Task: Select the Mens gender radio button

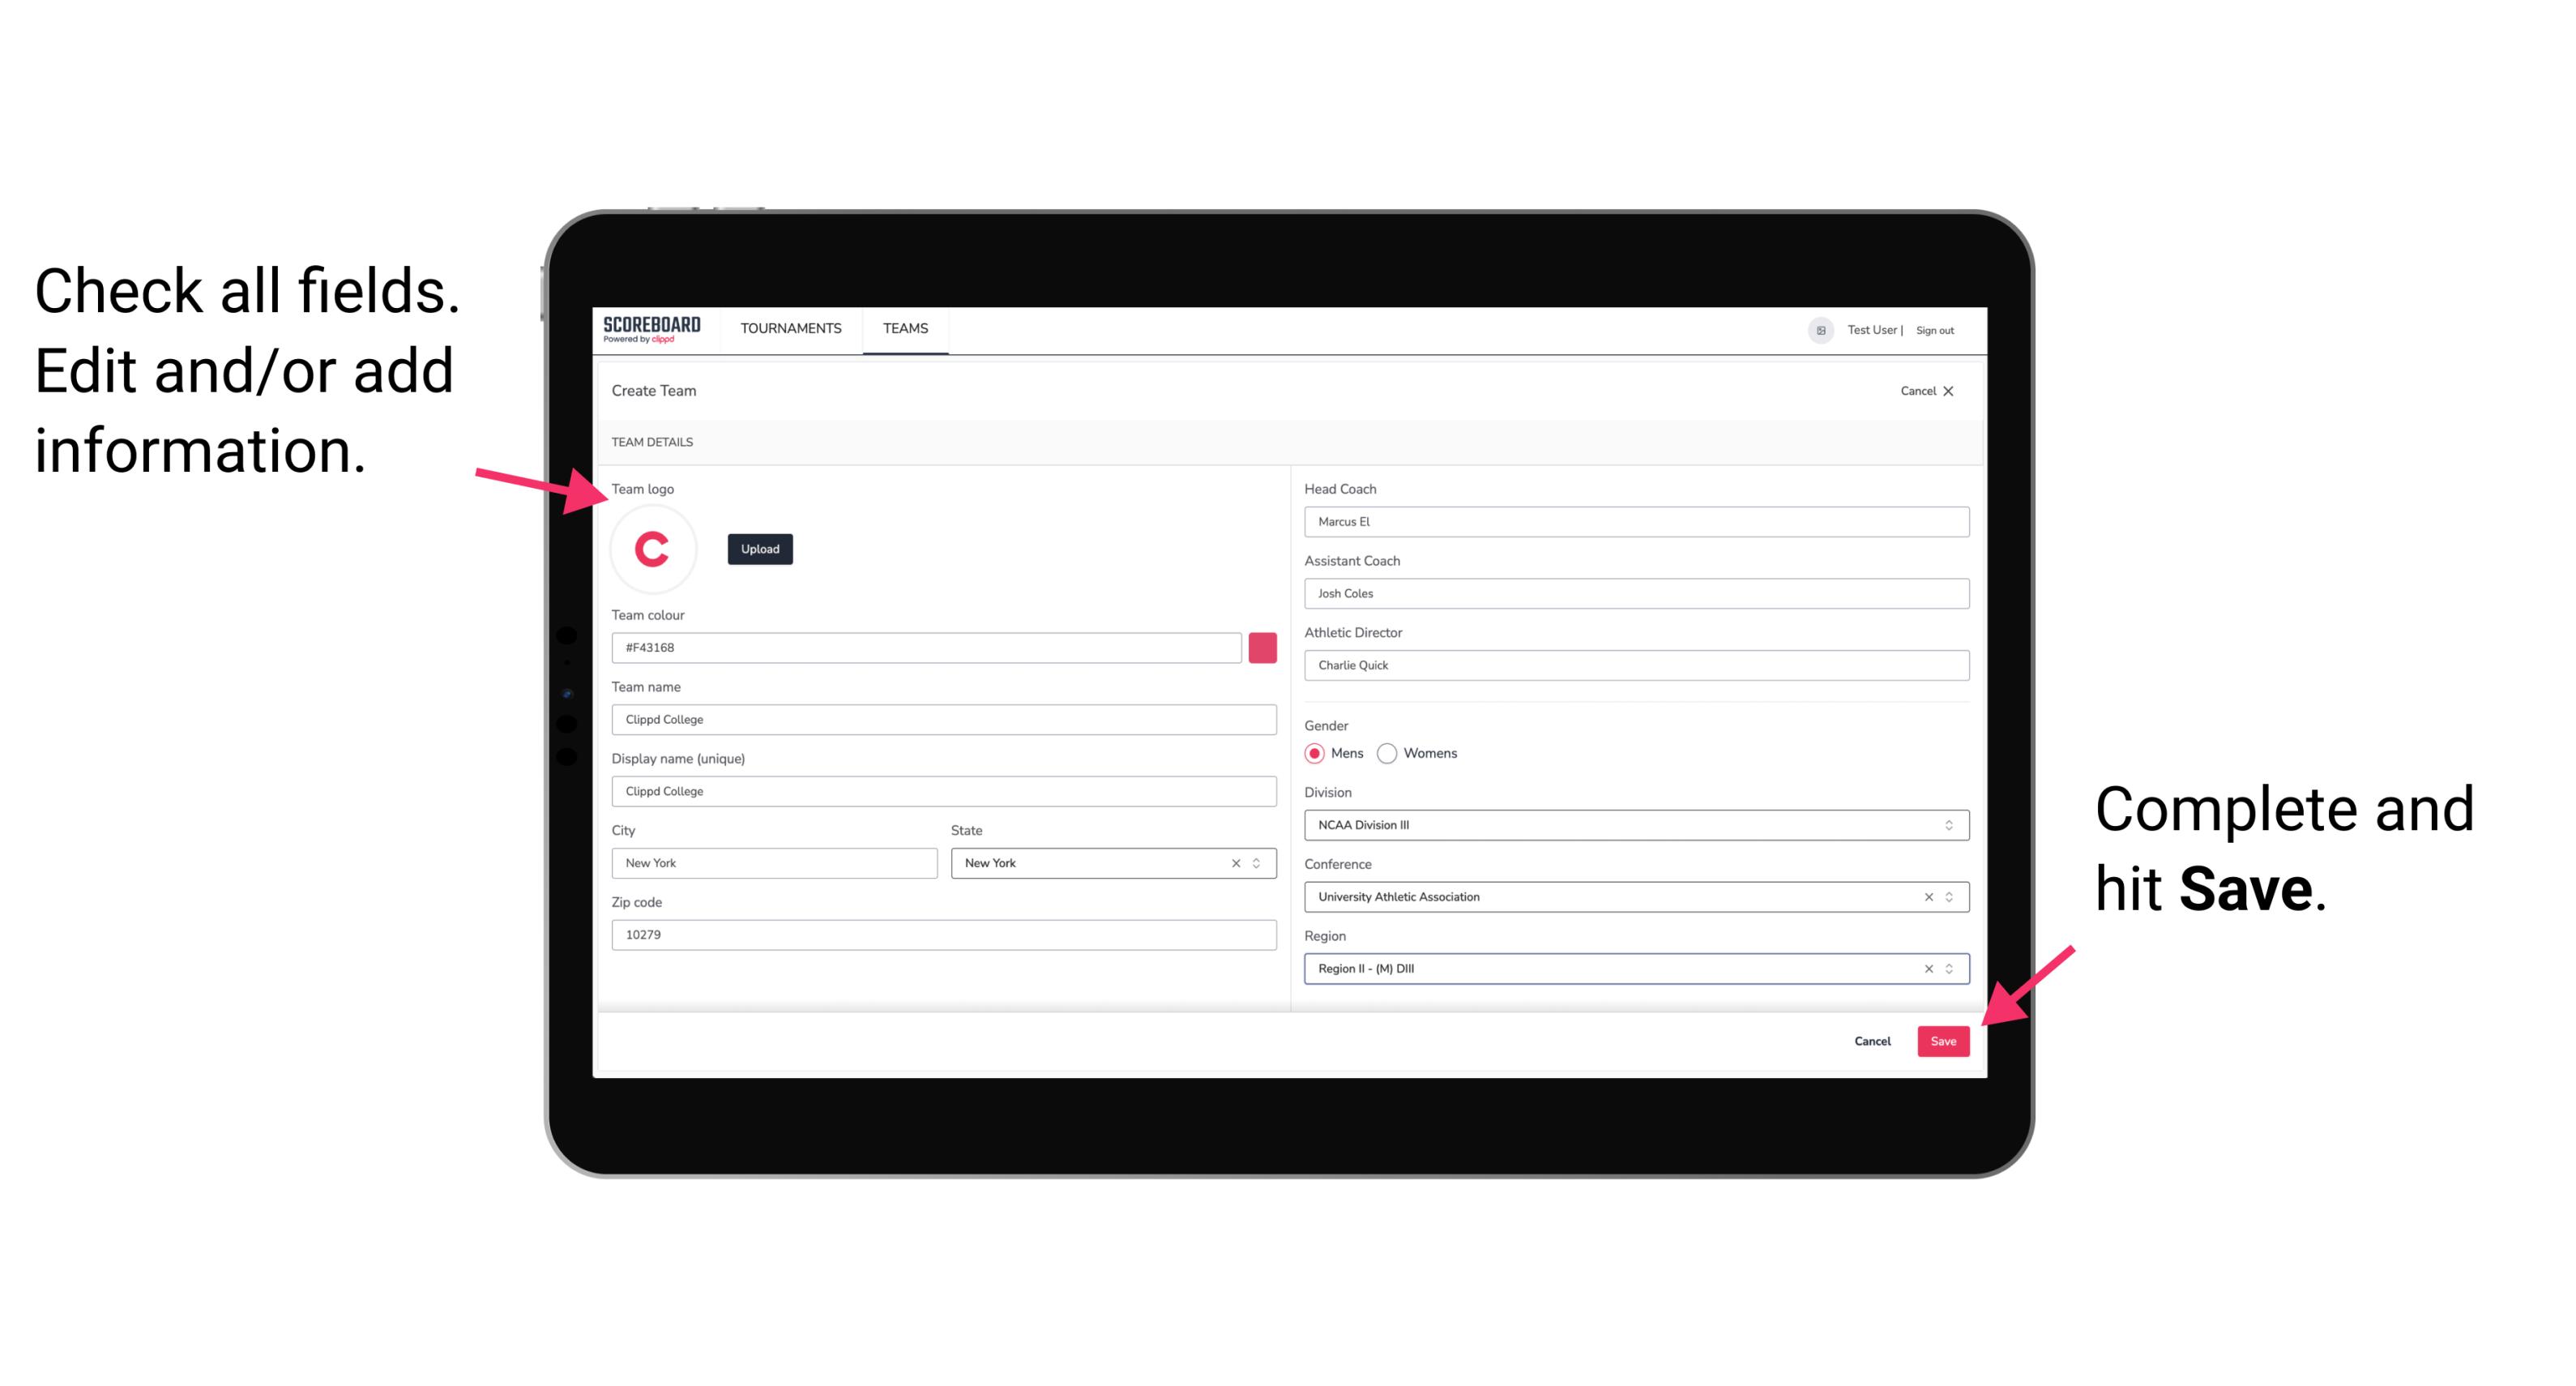Action: point(1314,753)
